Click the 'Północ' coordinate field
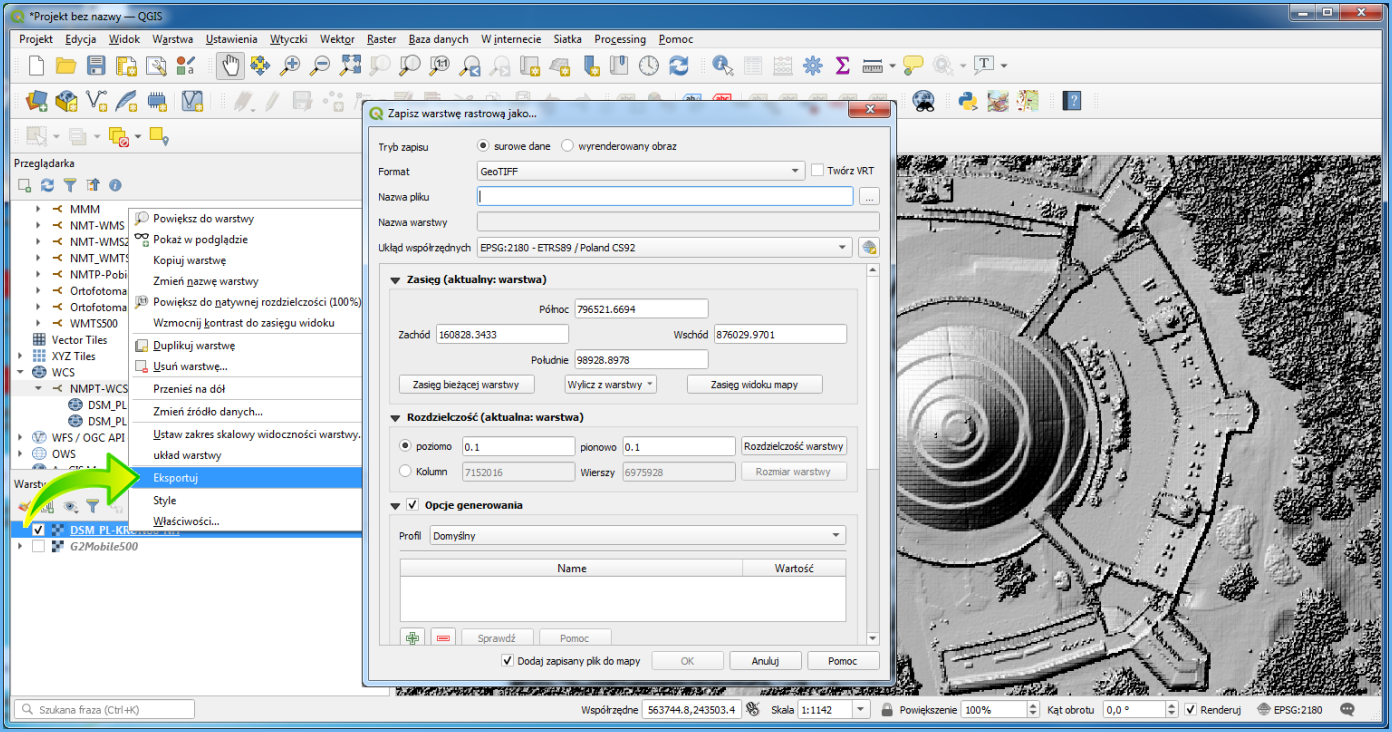This screenshot has width=1392, height=732. click(641, 308)
